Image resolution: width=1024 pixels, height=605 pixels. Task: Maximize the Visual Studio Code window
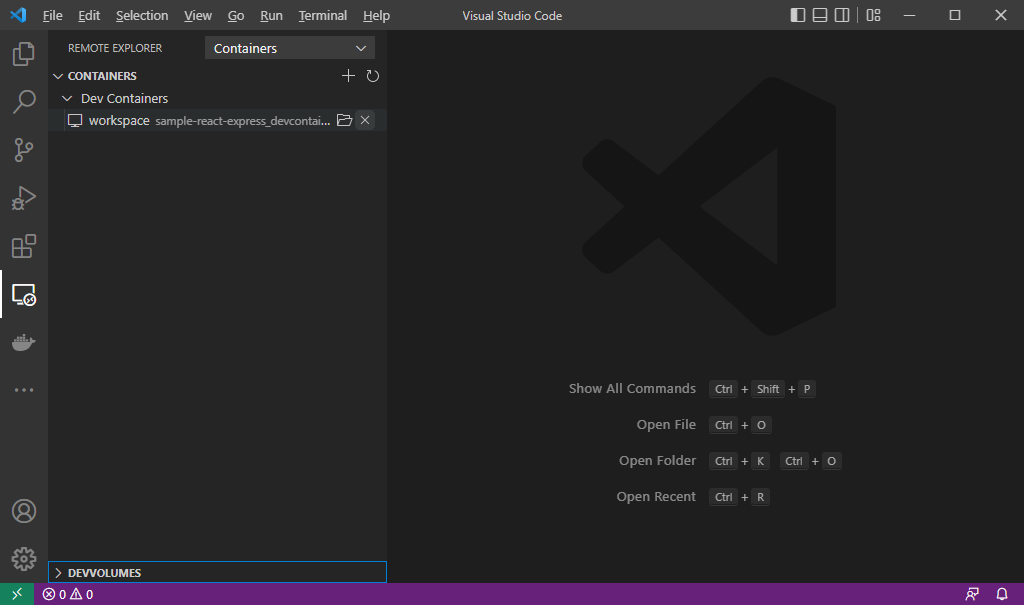click(955, 15)
